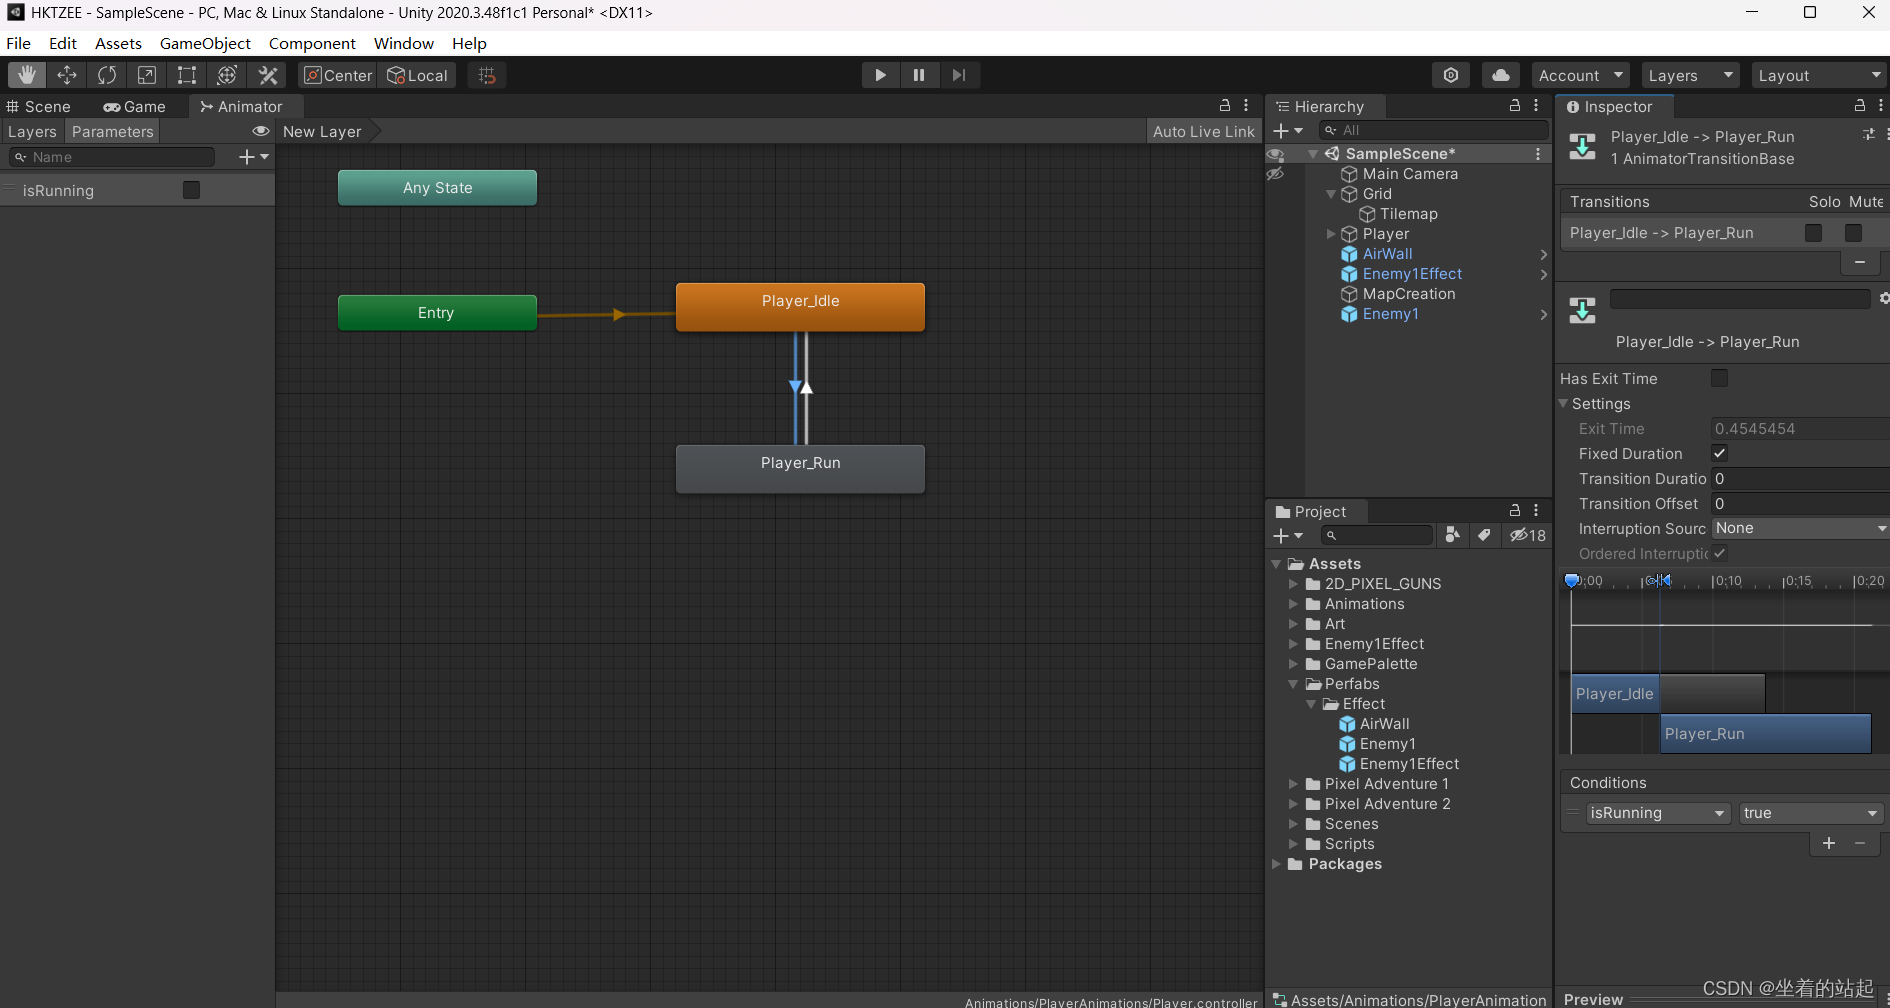Click the Auto Live Link button
The height and width of the screenshot is (1008, 1890).
point(1203,131)
